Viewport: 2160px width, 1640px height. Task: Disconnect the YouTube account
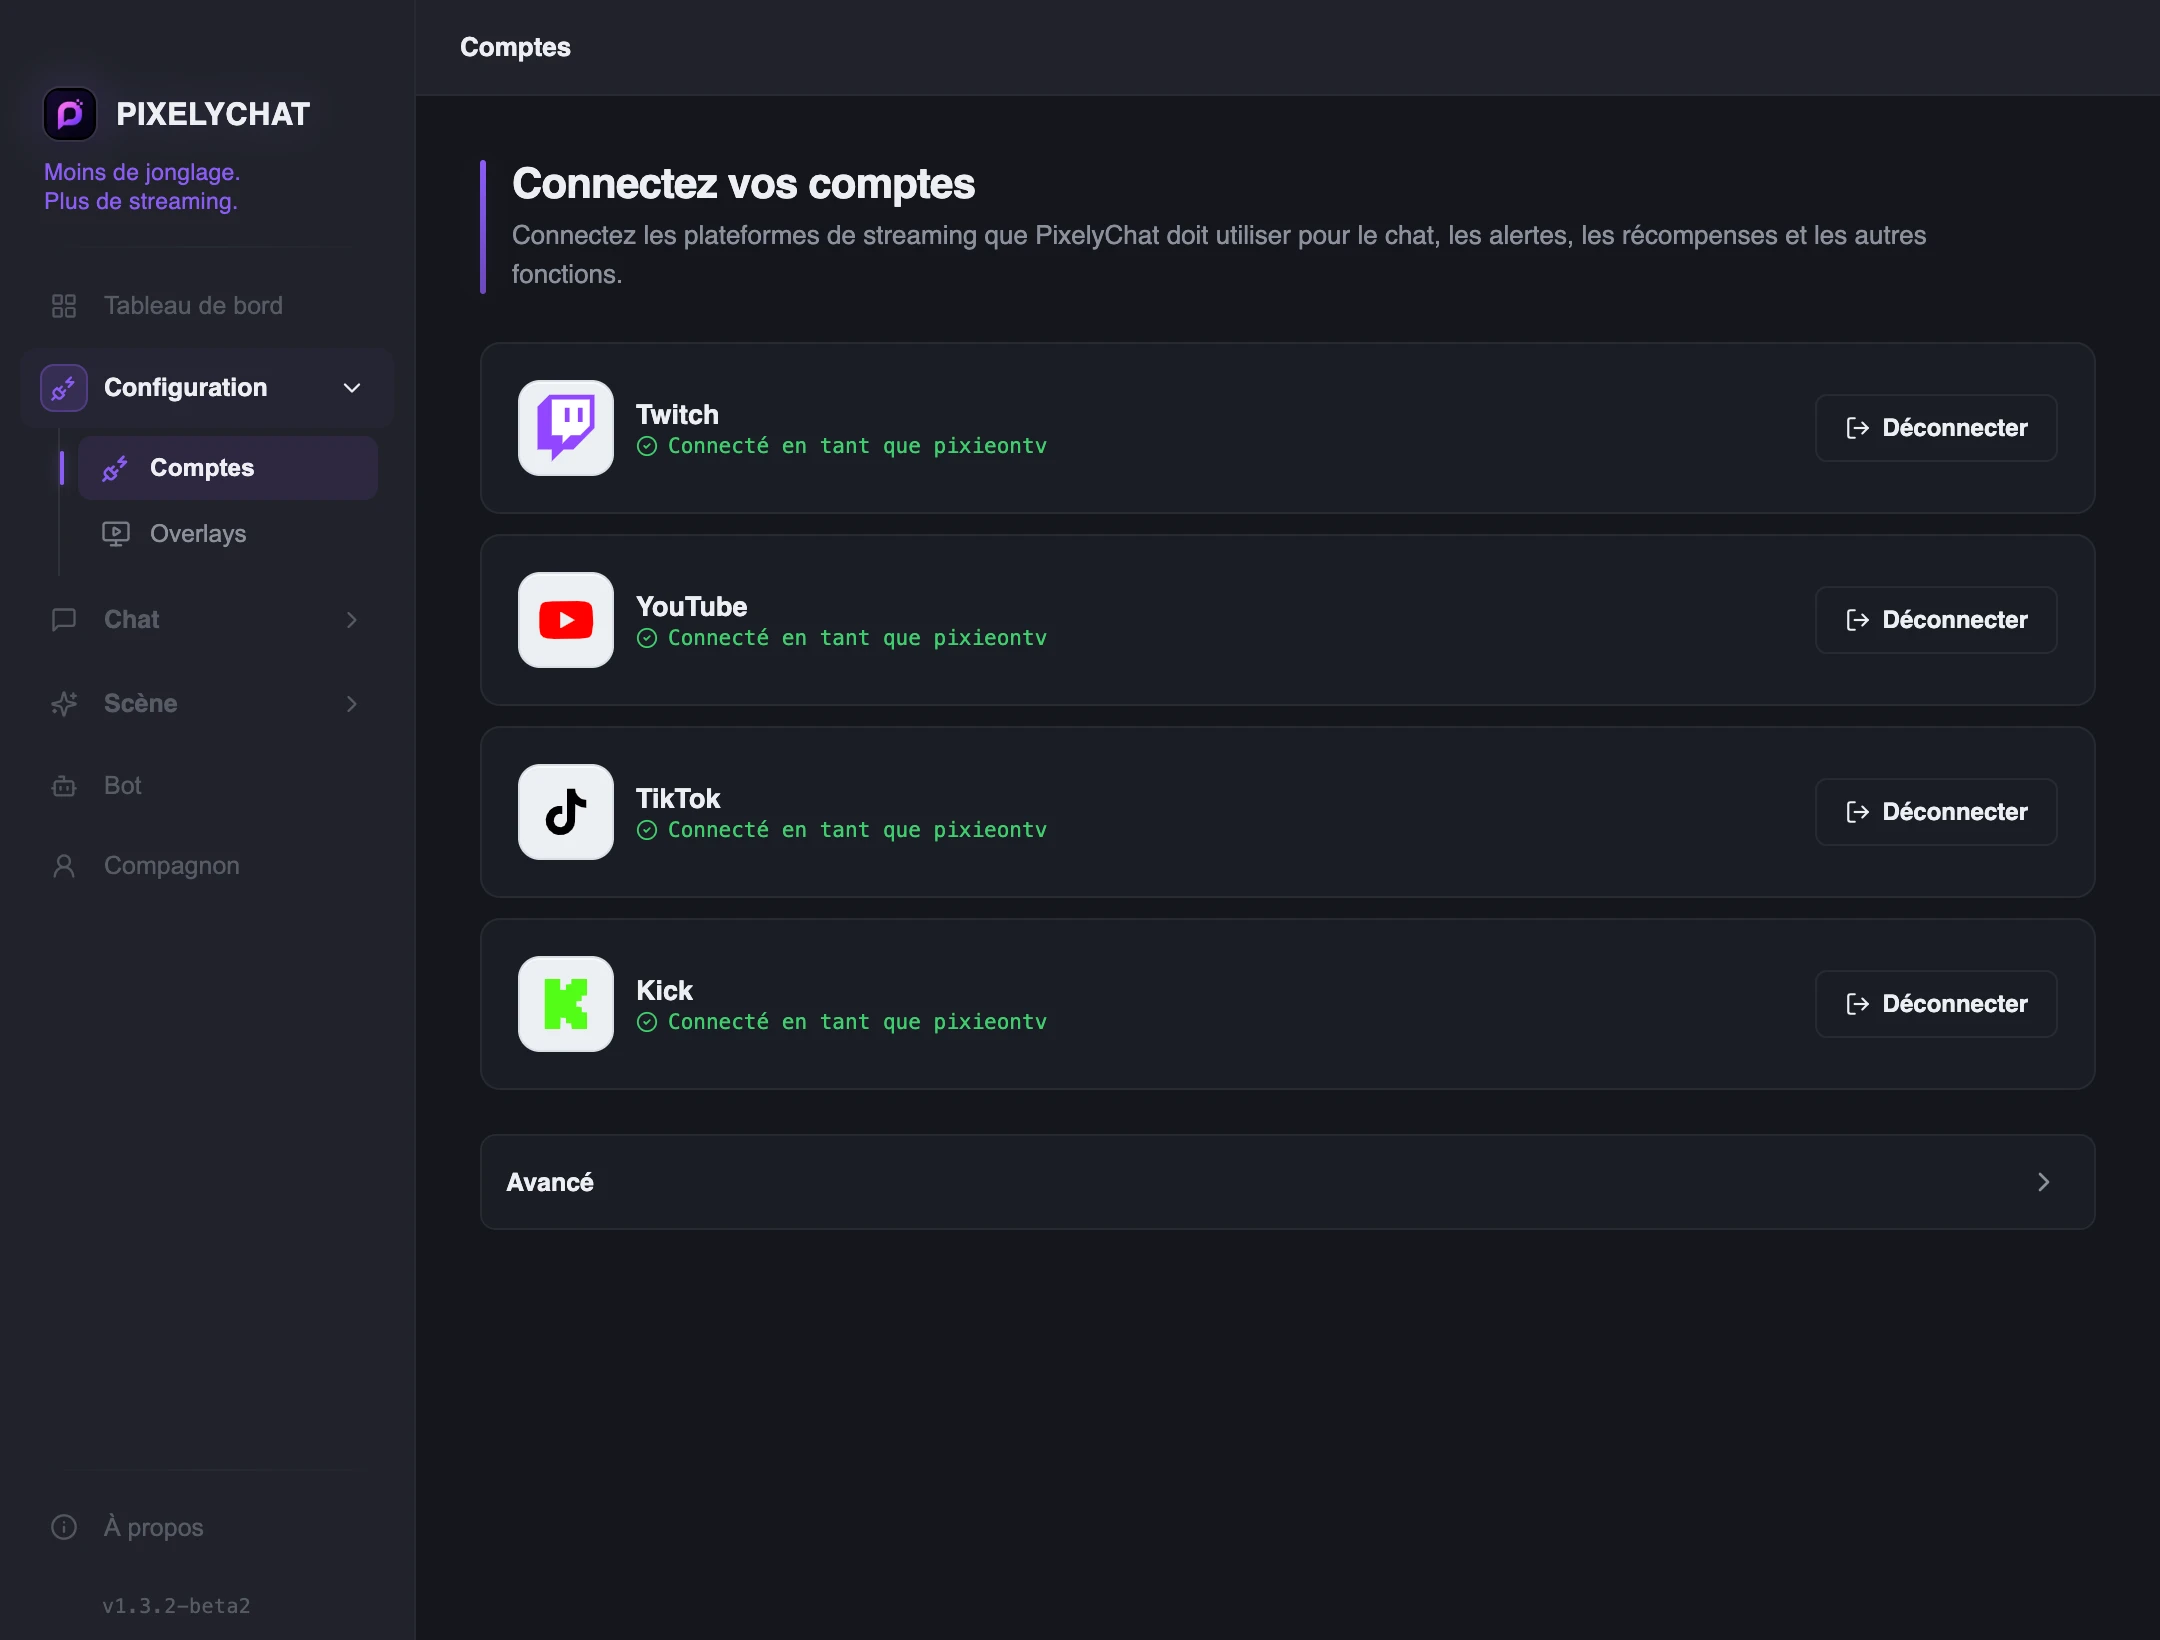click(1936, 620)
